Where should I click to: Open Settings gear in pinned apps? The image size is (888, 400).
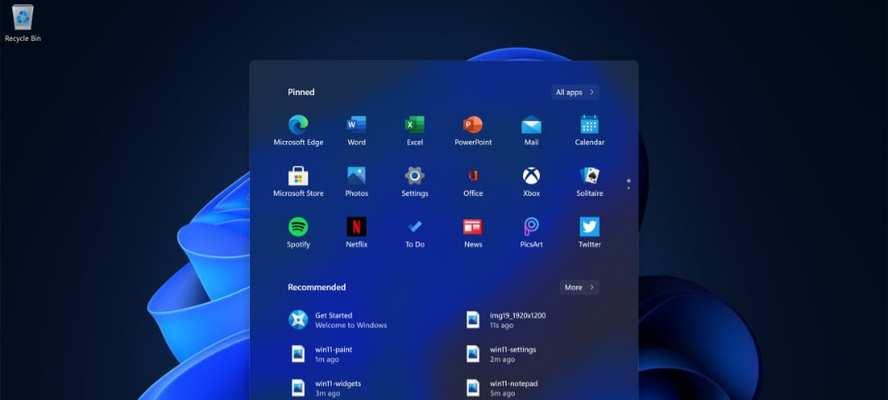coord(415,181)
